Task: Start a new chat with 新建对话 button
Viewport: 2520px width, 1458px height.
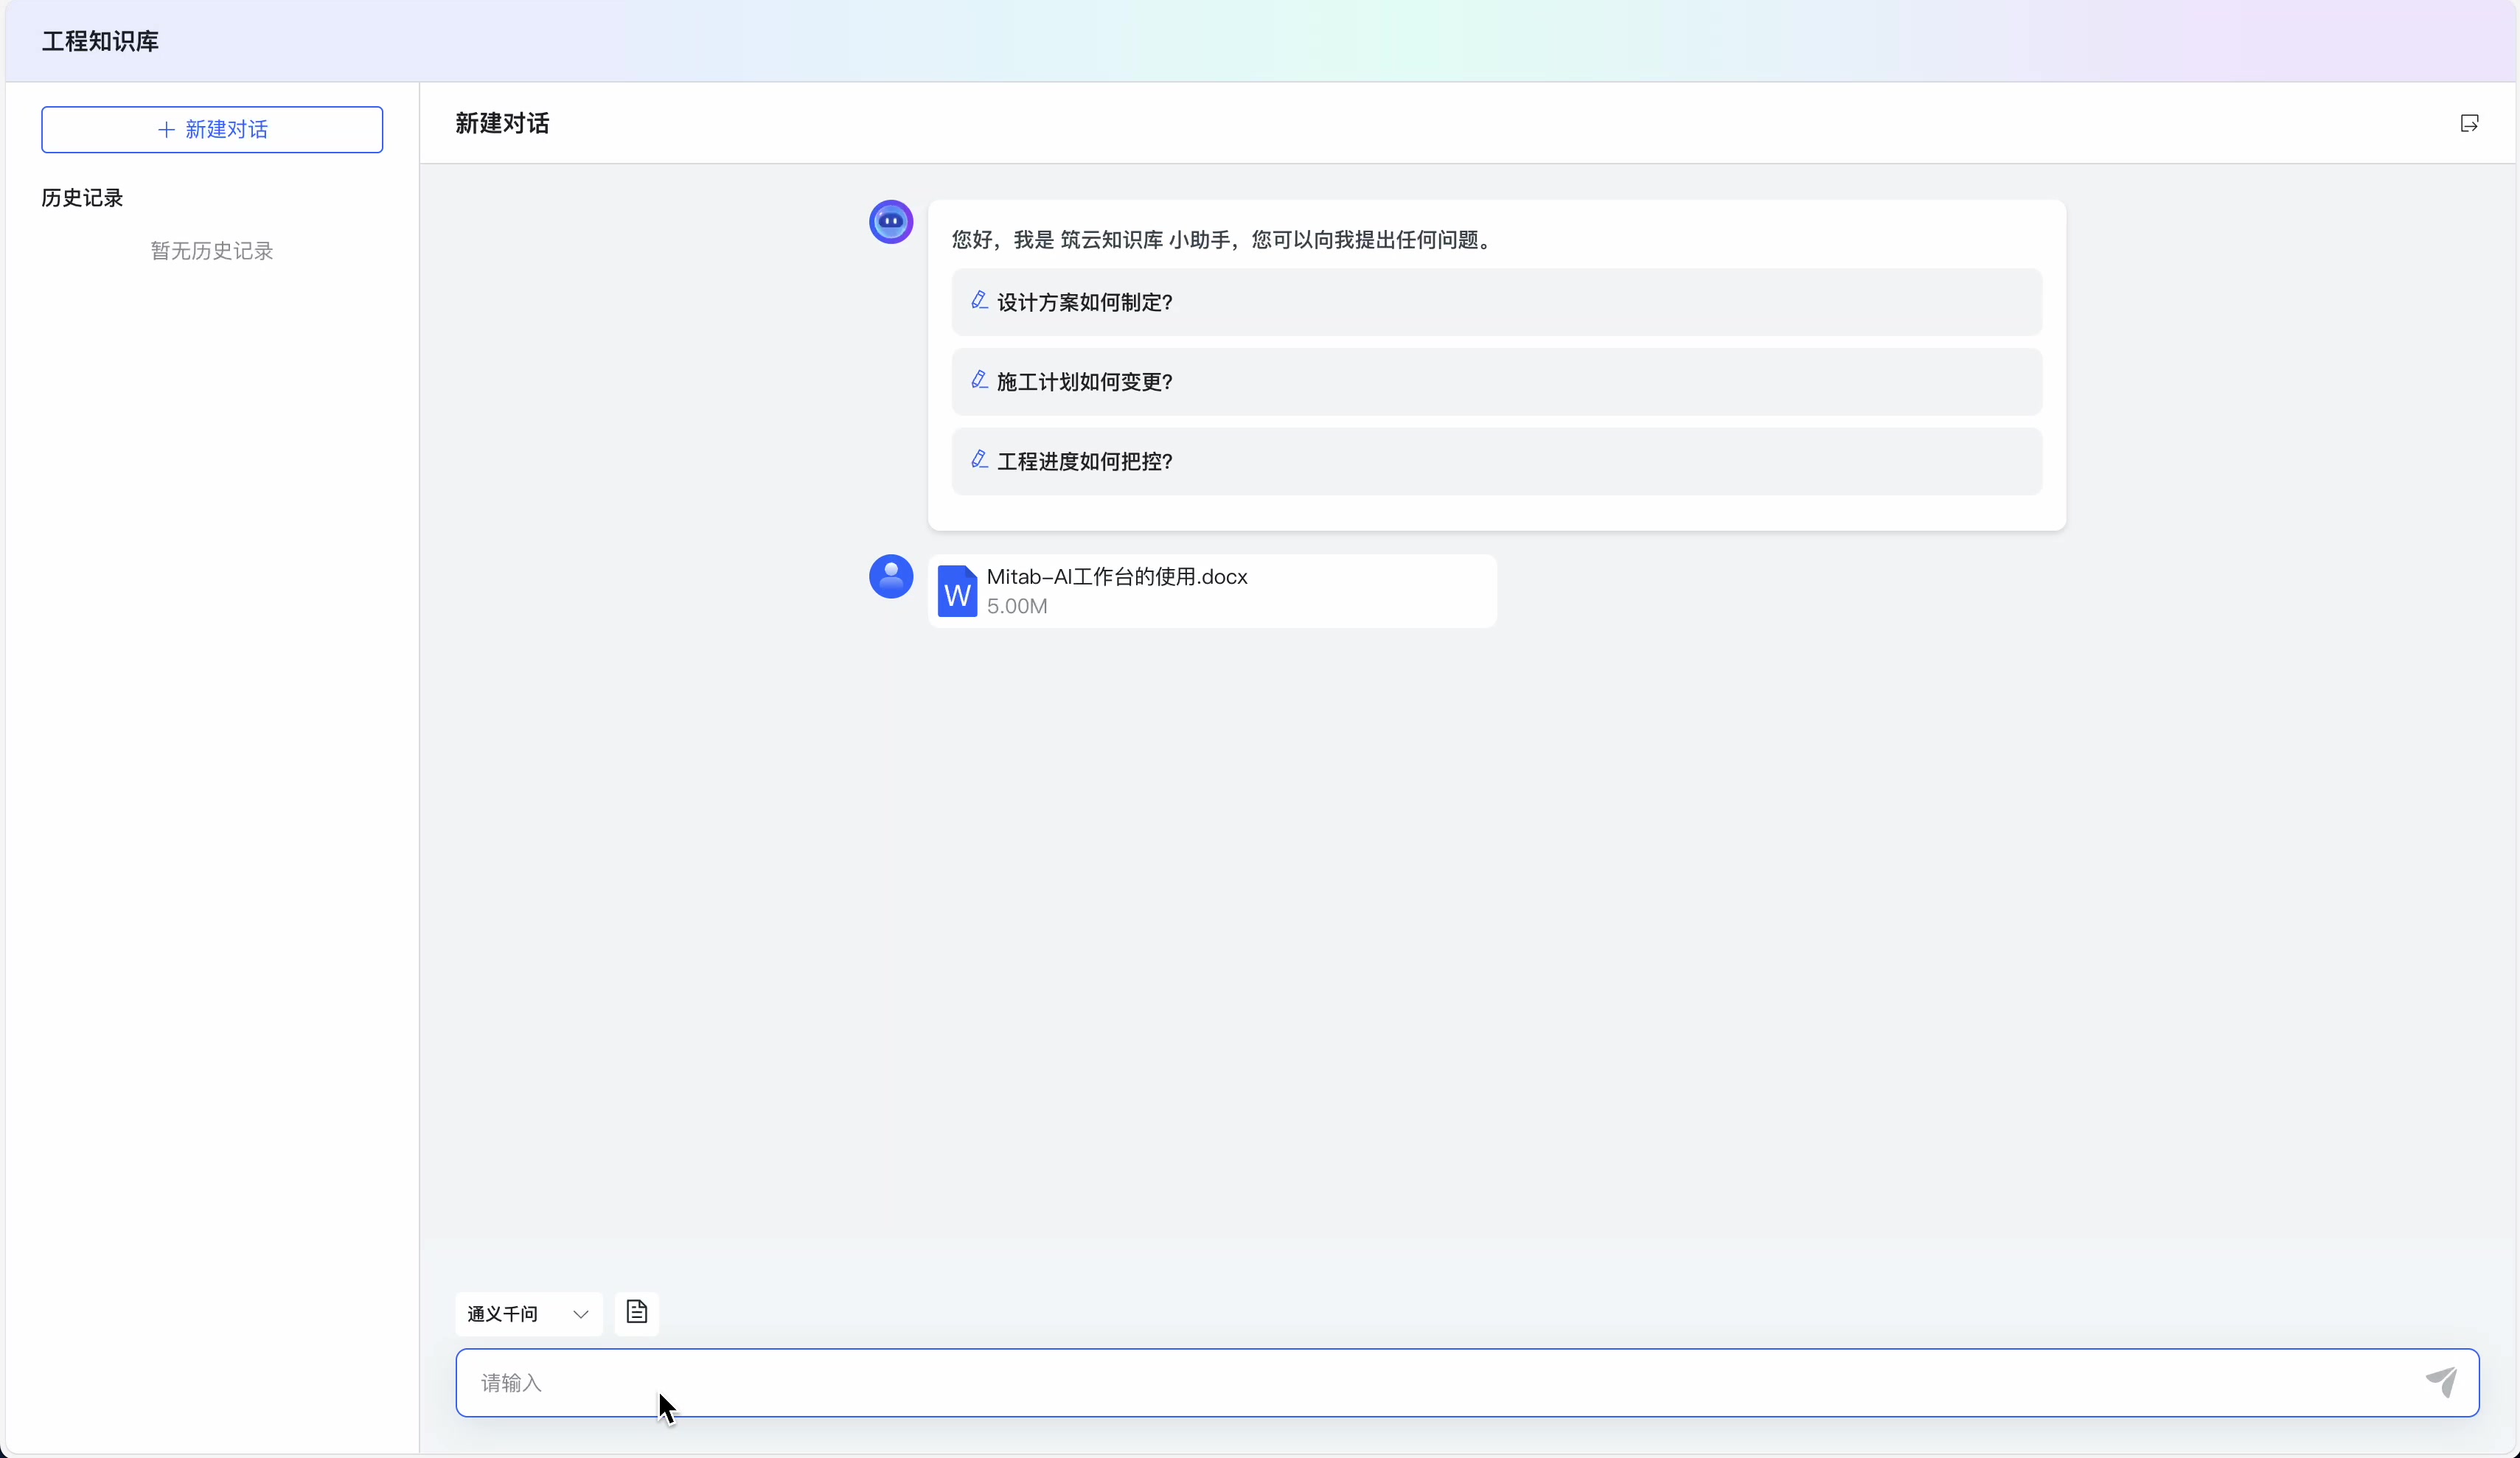Action: click(212, 130)
